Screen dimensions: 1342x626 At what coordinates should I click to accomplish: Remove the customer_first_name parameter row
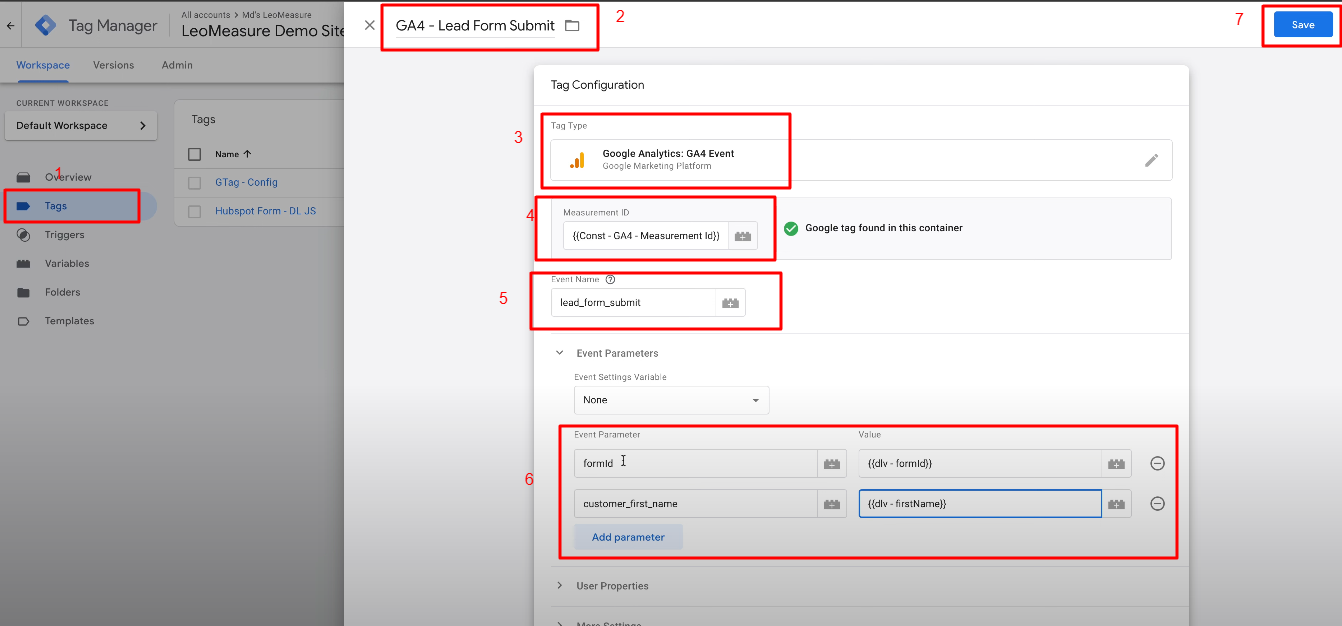(x=1157, y=503)
